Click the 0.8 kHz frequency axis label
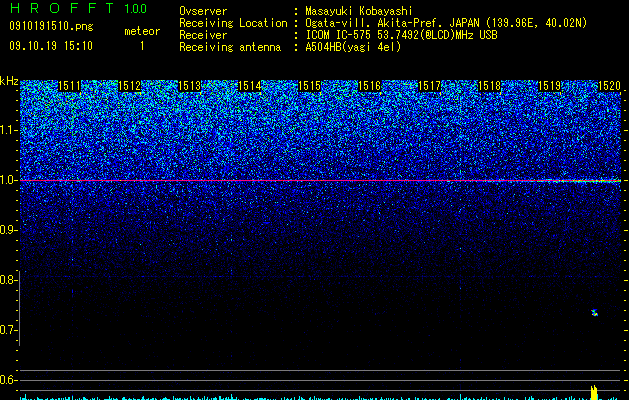The height and width of the screenshot is (400, 629). 9,280
